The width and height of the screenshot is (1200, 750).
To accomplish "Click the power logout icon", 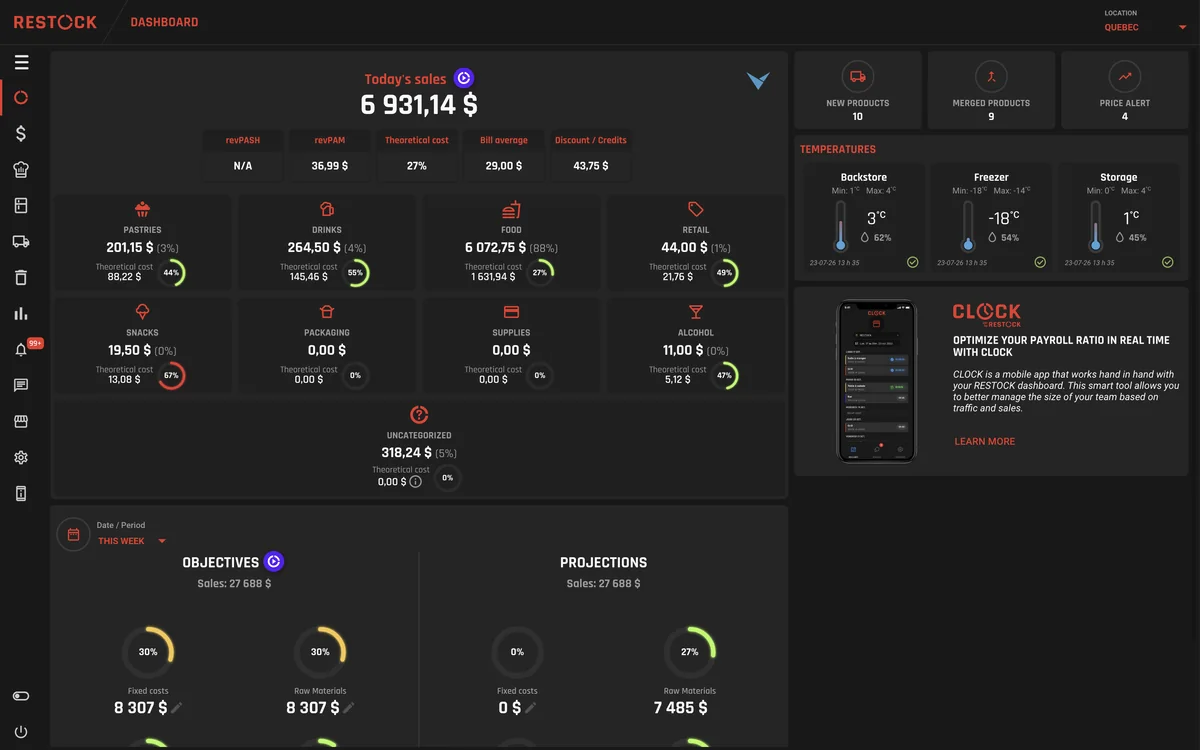I will pyautogui.click(x=21, y=732).
